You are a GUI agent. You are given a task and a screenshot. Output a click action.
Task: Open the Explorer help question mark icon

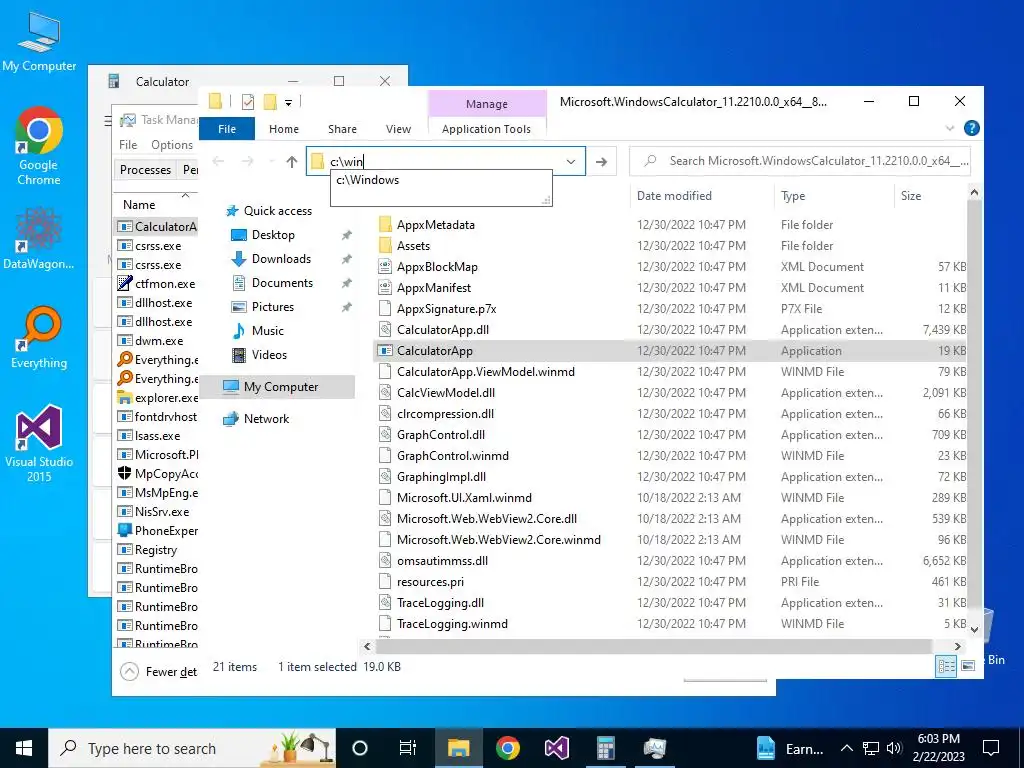coord(972,128)
